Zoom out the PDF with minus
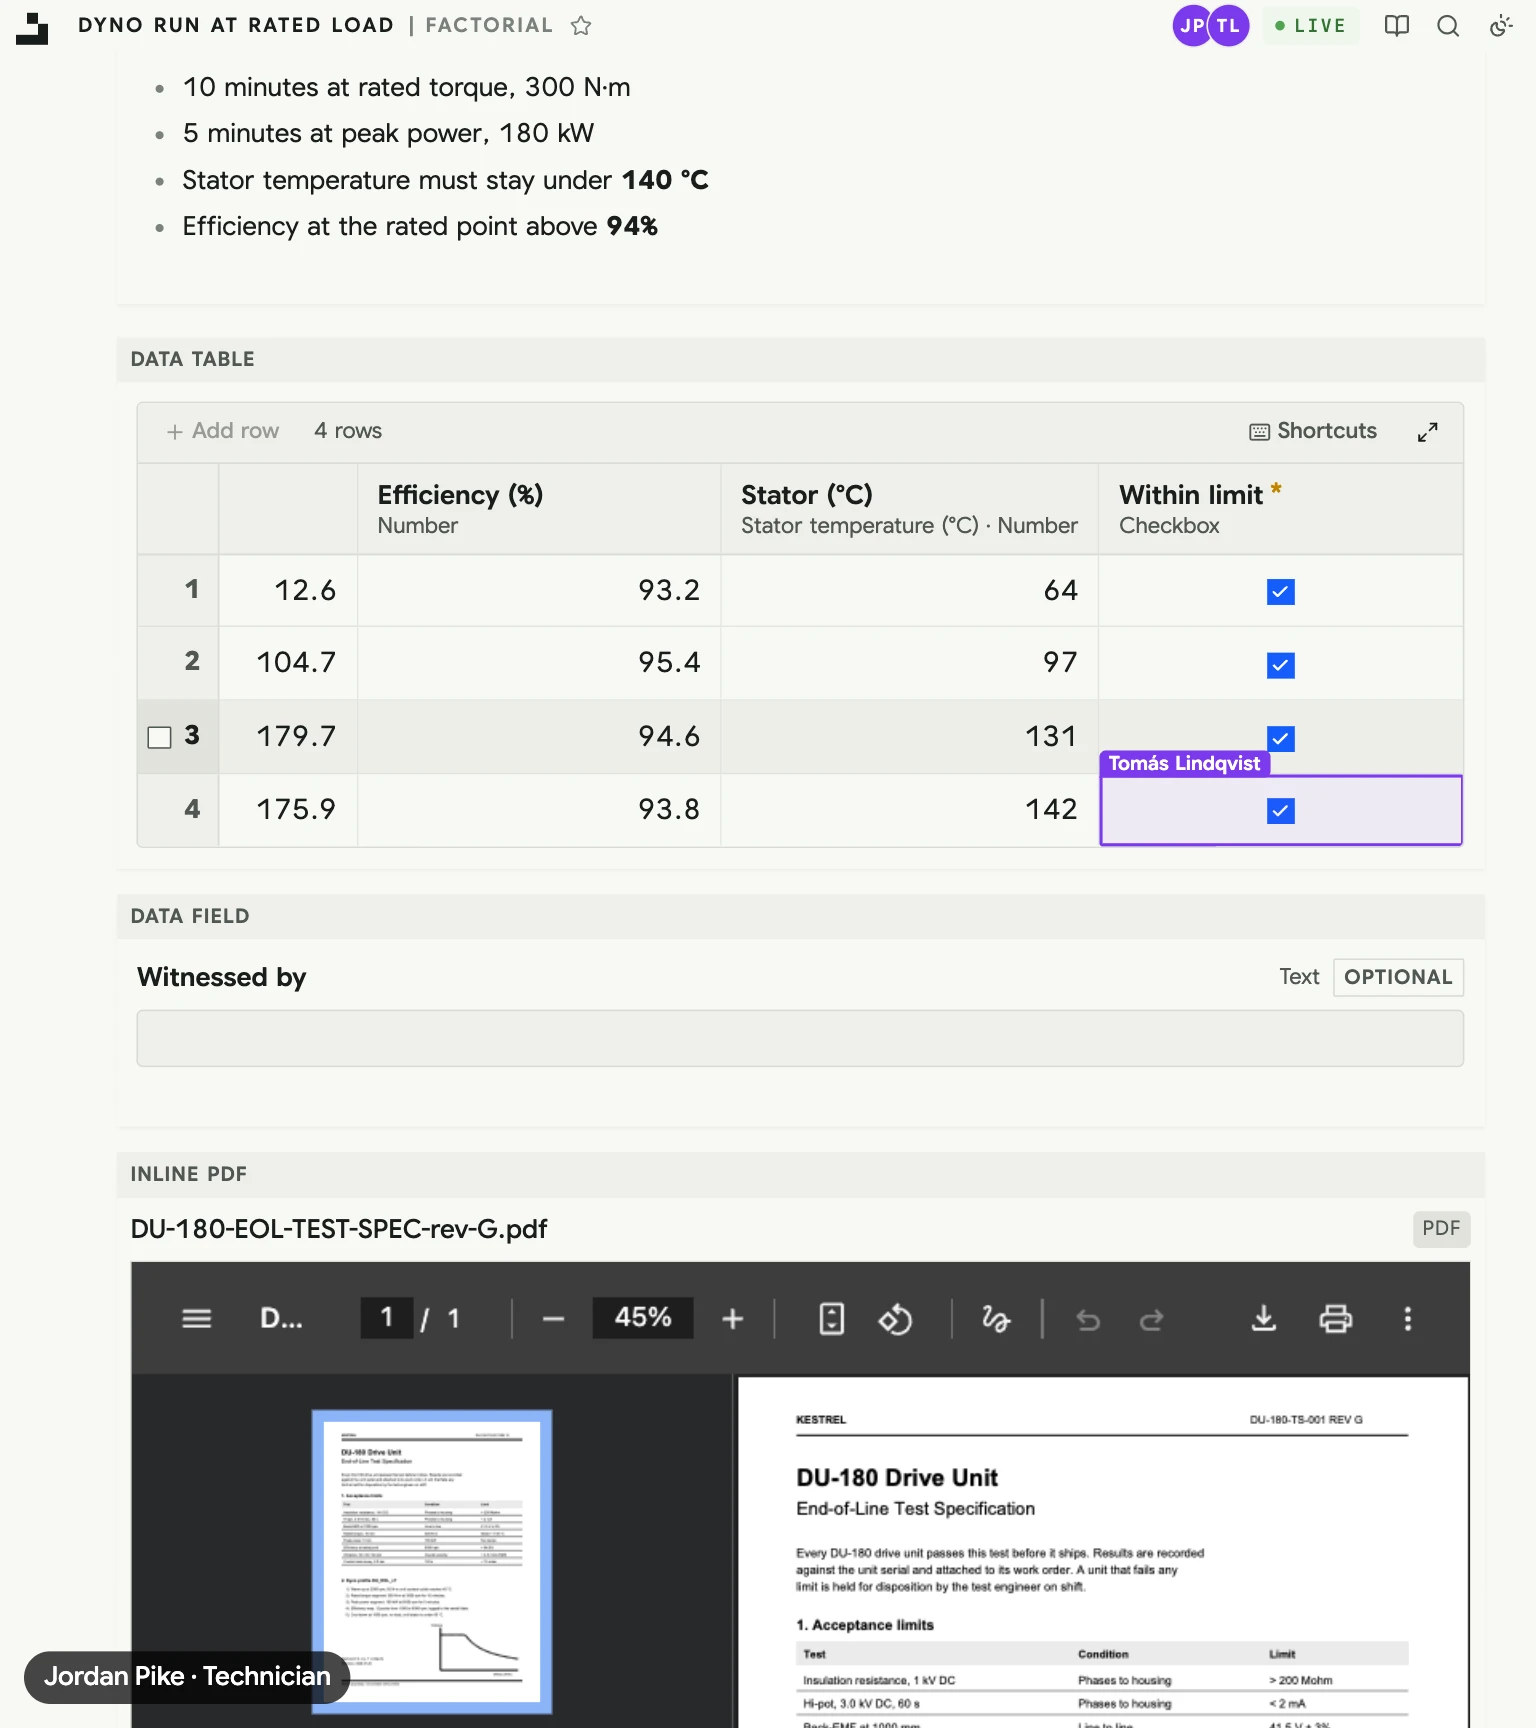The width and height of the screenshot is (1536, 1728). 553,1319
